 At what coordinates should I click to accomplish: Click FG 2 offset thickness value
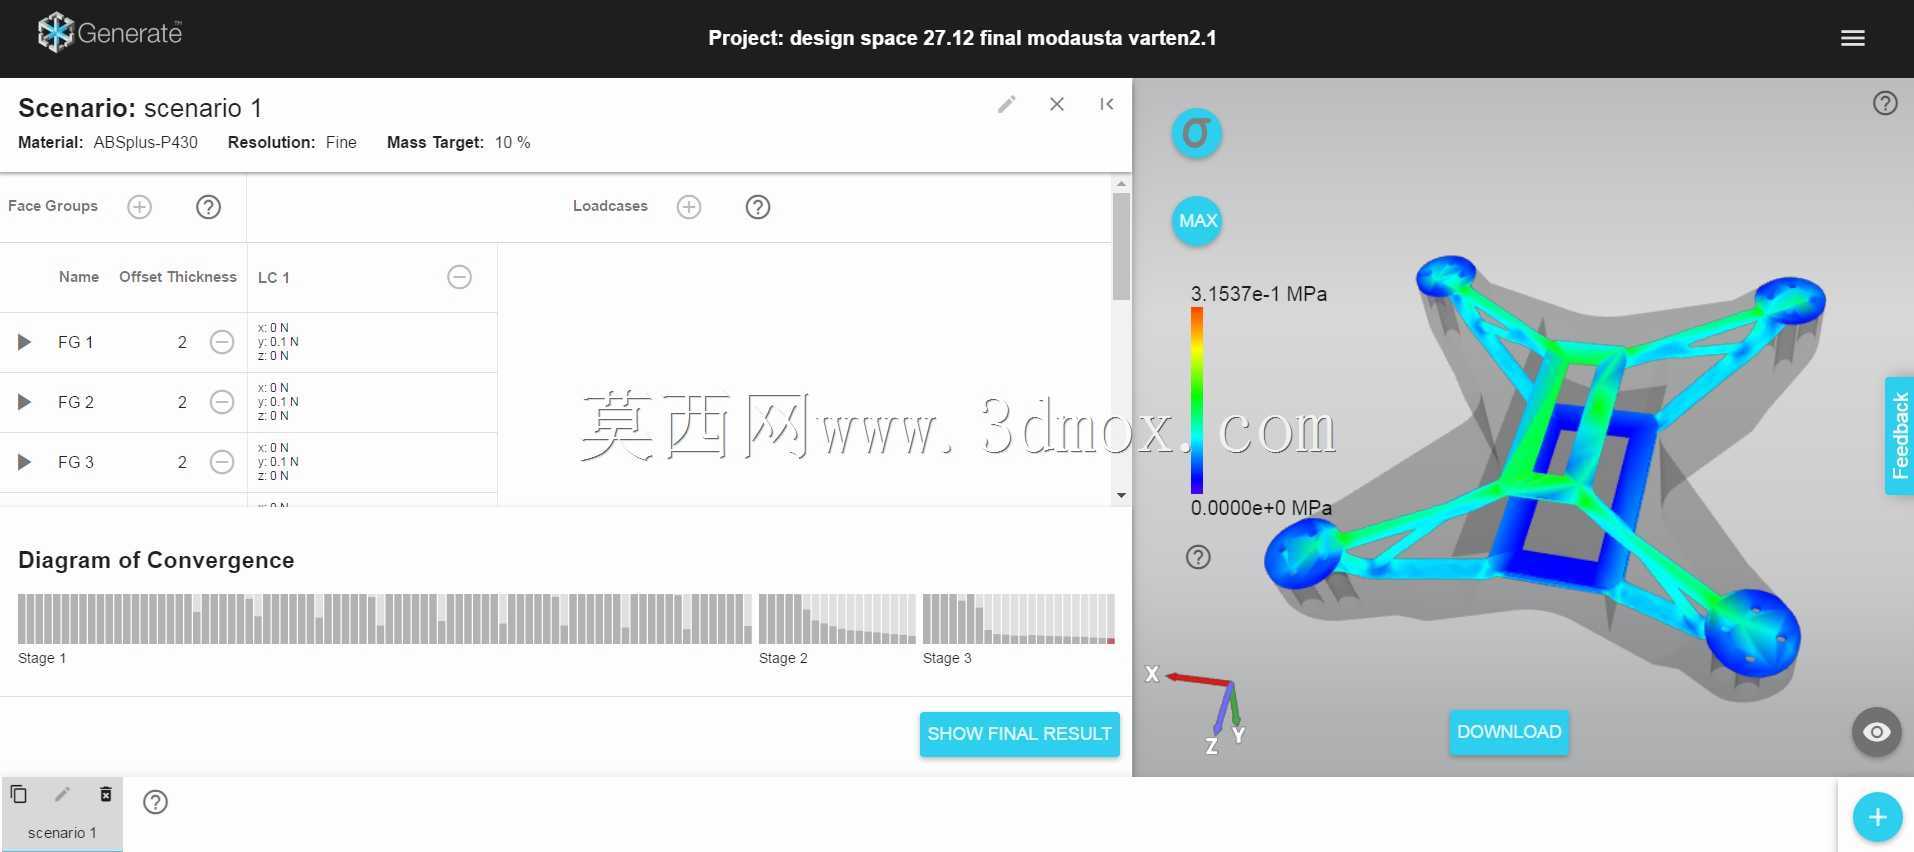click(182, 402)
